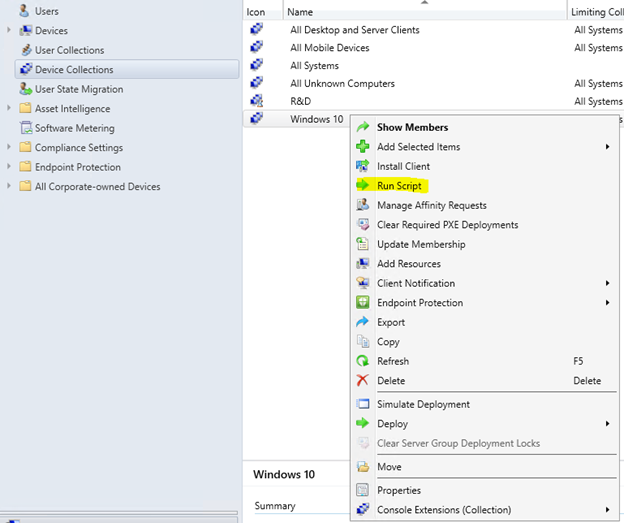
Task: Click the Endpoint Protection shield icon
Action: click(363, 302)
